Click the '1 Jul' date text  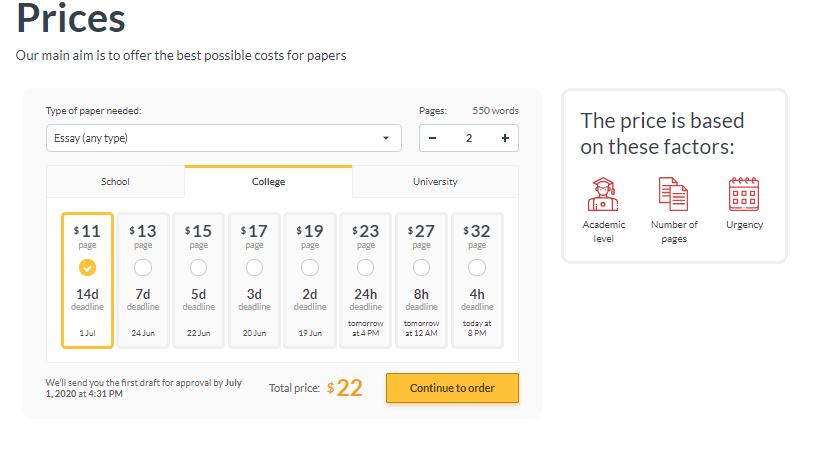pos(87,333)
